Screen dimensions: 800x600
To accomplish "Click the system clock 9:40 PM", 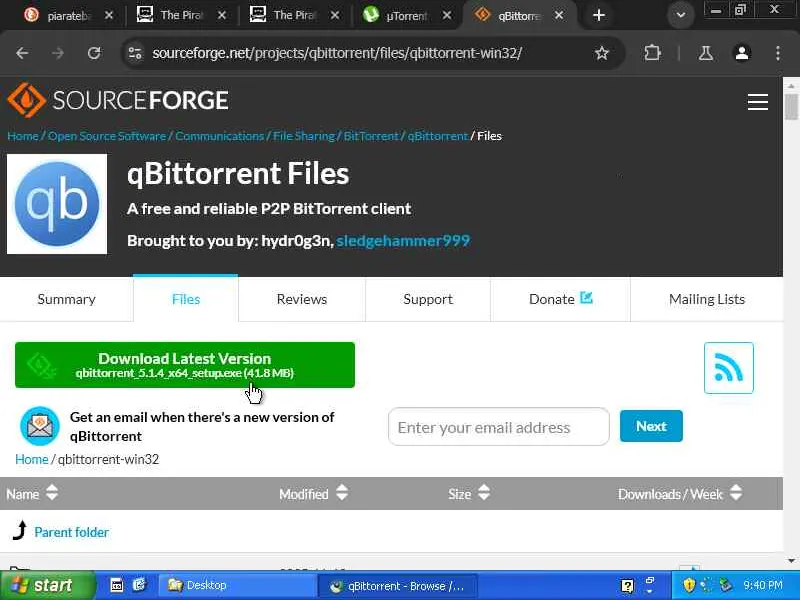I will tap(763, 585).
